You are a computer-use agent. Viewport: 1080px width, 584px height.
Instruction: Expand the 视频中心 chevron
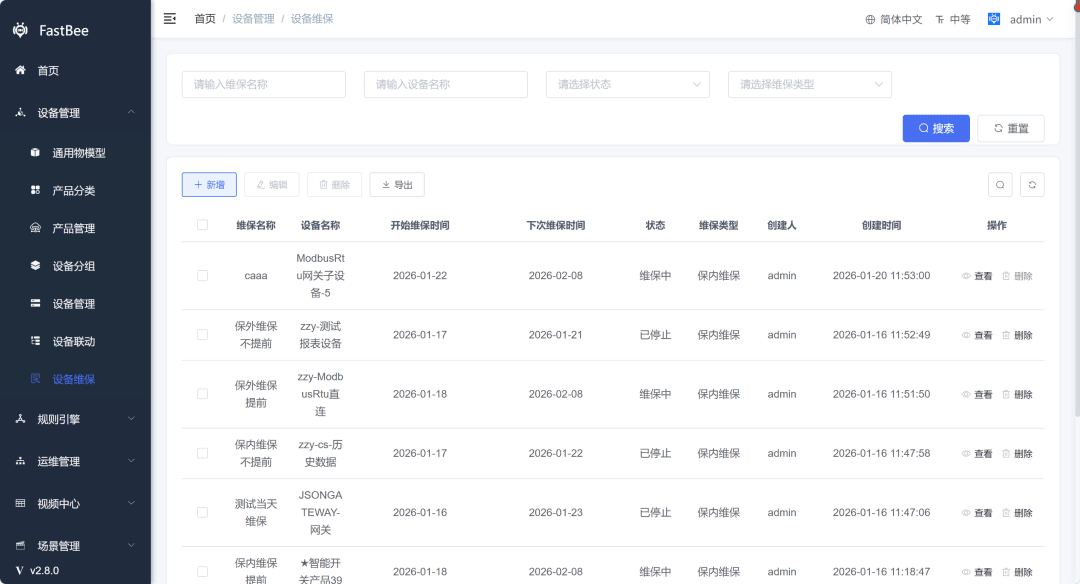pyautogui.click(x=131, y=503)
